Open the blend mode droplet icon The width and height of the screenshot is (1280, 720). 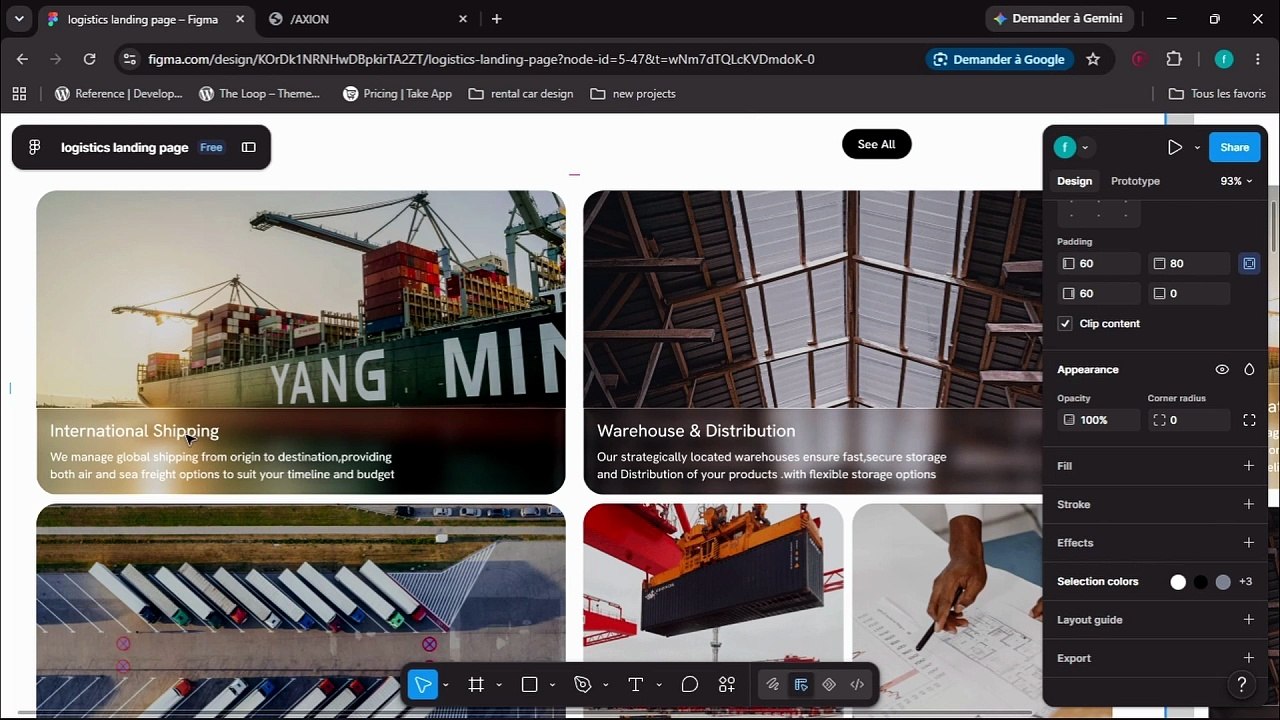click(x=1249, y=370)
